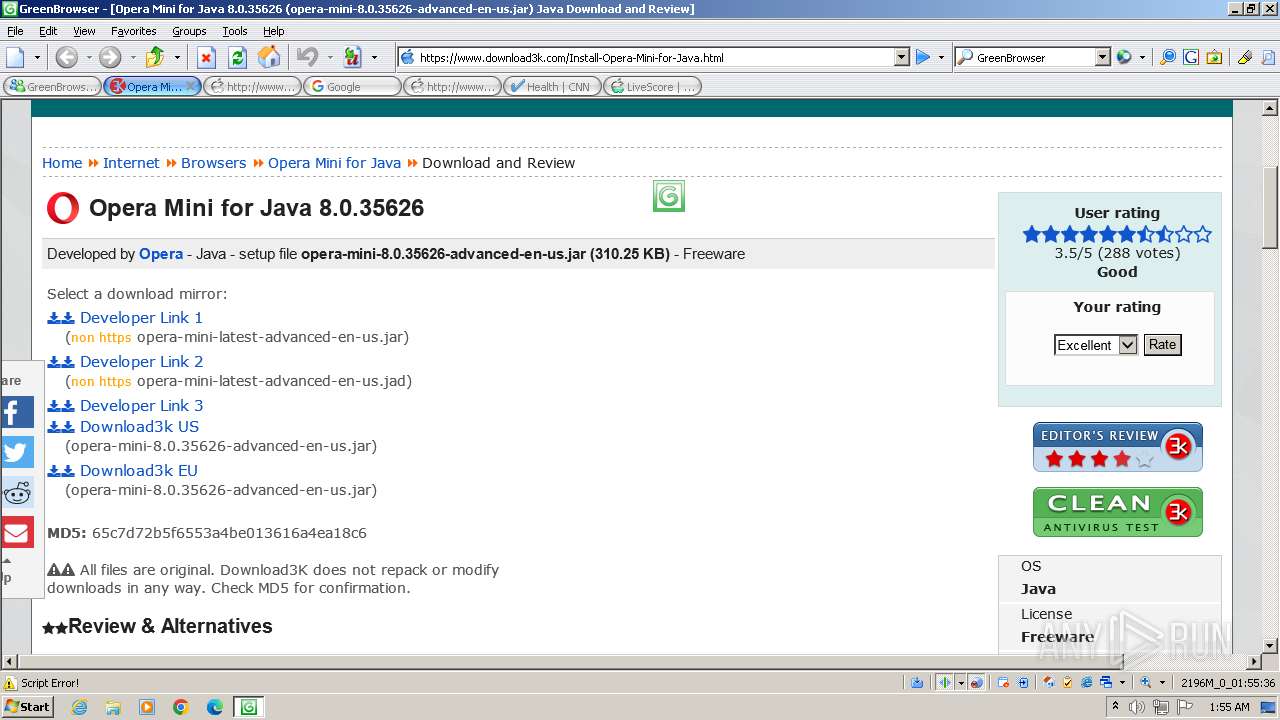
Task: Click the status bar zoom magnifier icon
Action: 1146,682
